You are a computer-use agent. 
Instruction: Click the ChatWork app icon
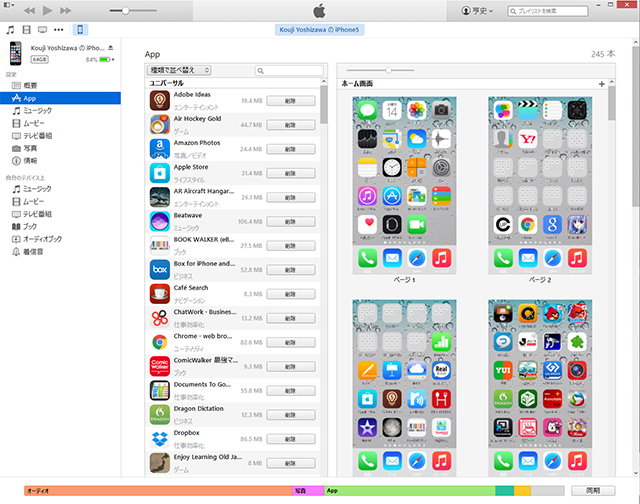[x=160, y=317]
